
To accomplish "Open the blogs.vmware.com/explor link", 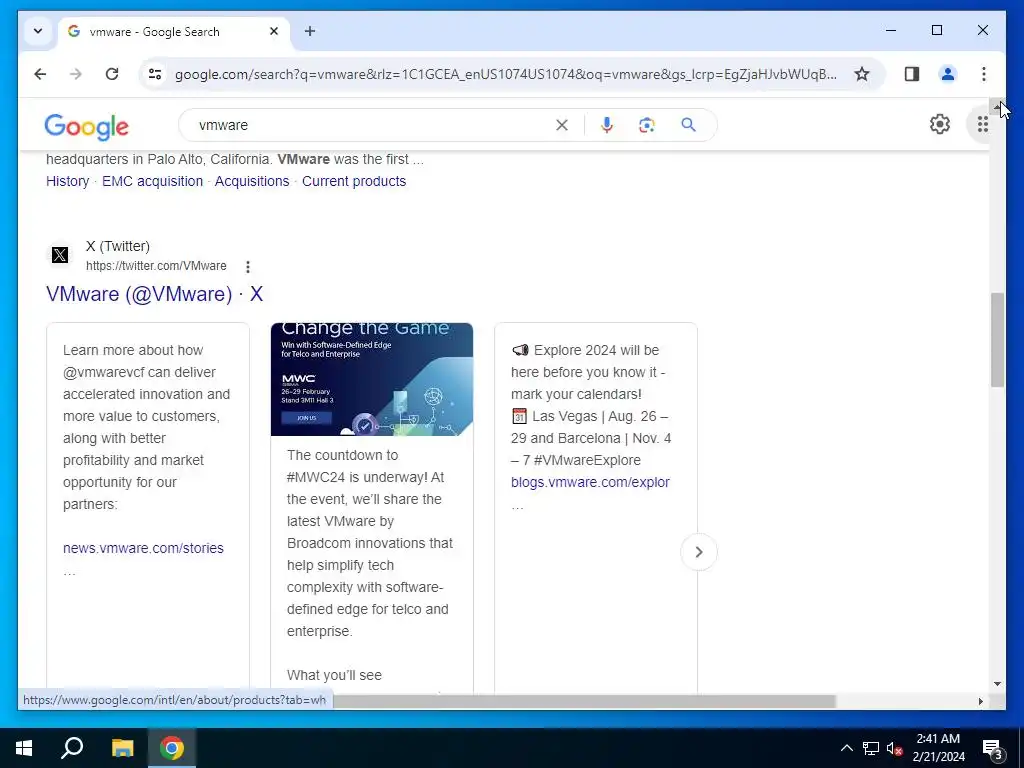I will point(590,482).
